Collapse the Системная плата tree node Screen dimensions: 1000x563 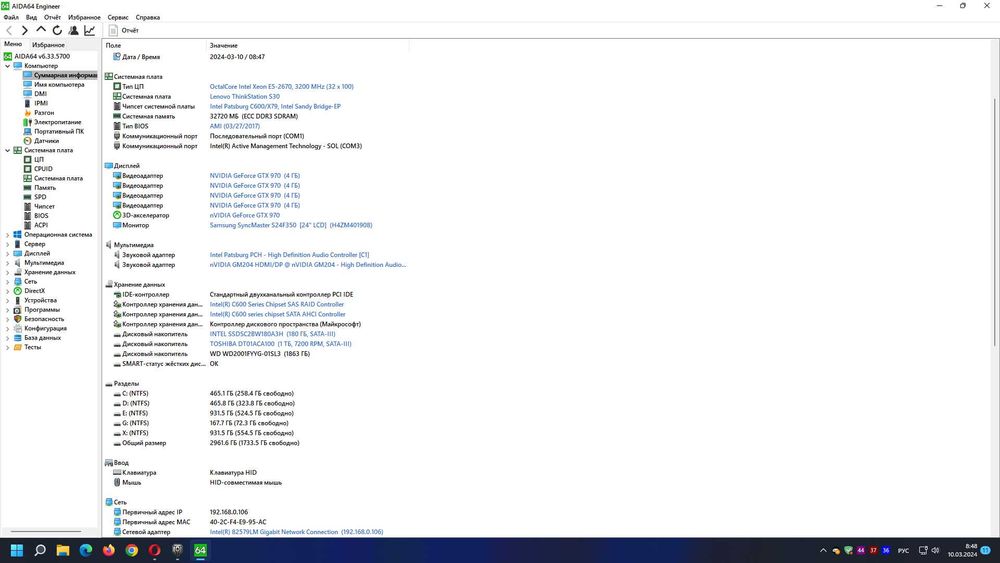8,150
